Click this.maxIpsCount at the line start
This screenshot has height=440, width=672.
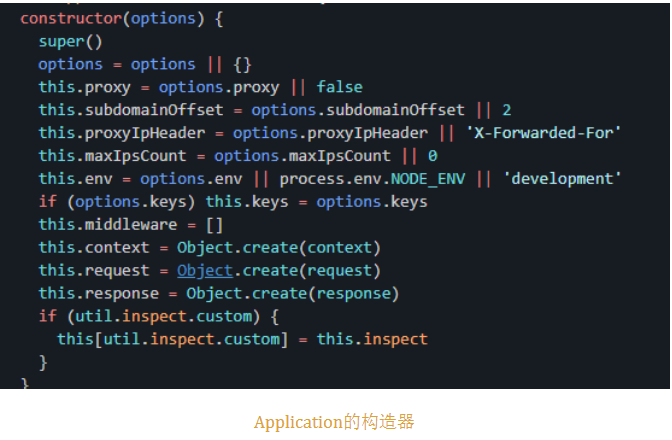113,155
